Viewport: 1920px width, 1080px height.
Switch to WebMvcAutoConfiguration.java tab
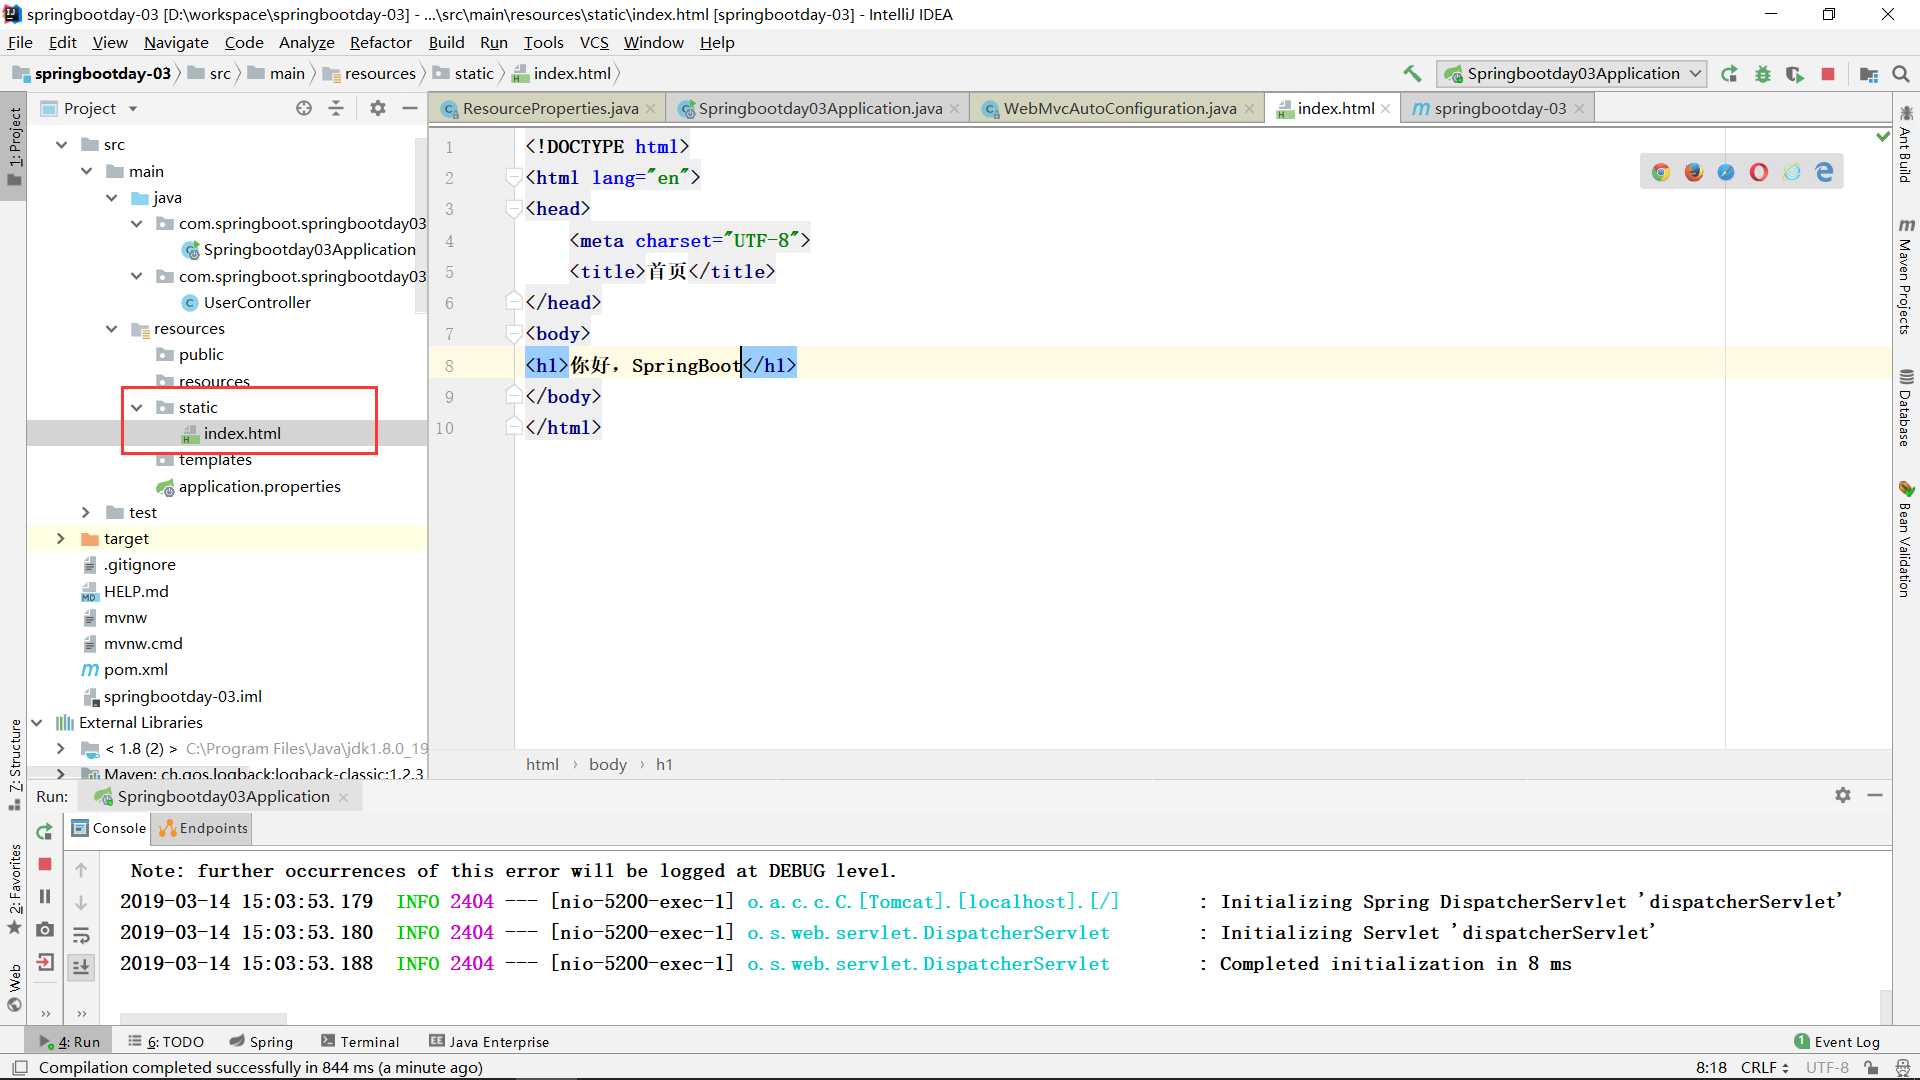(x=1120, y=108)
